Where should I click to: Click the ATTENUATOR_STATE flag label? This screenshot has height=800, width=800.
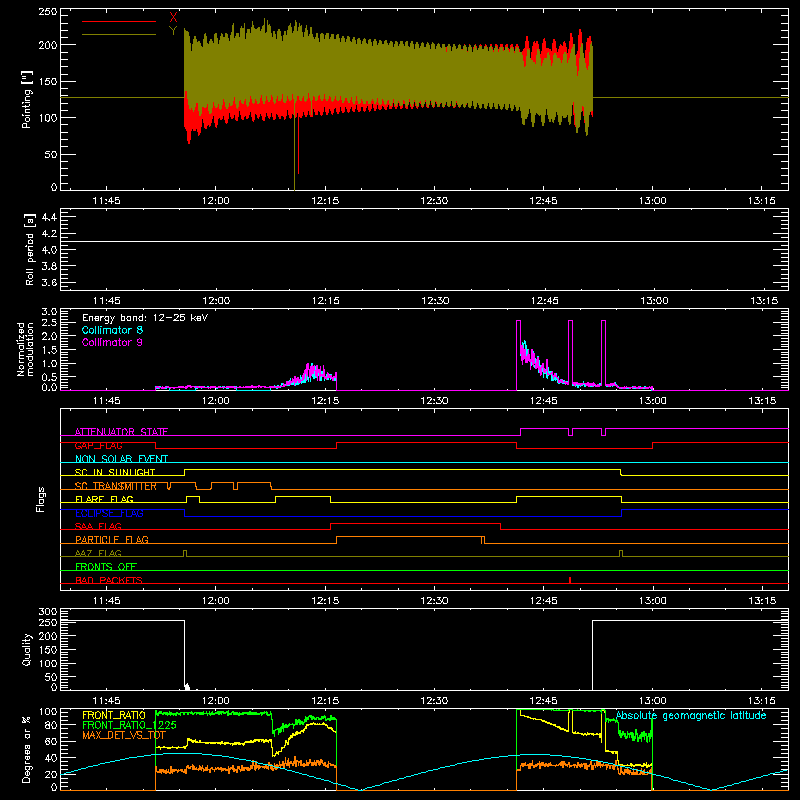click(x=121, y=432)
